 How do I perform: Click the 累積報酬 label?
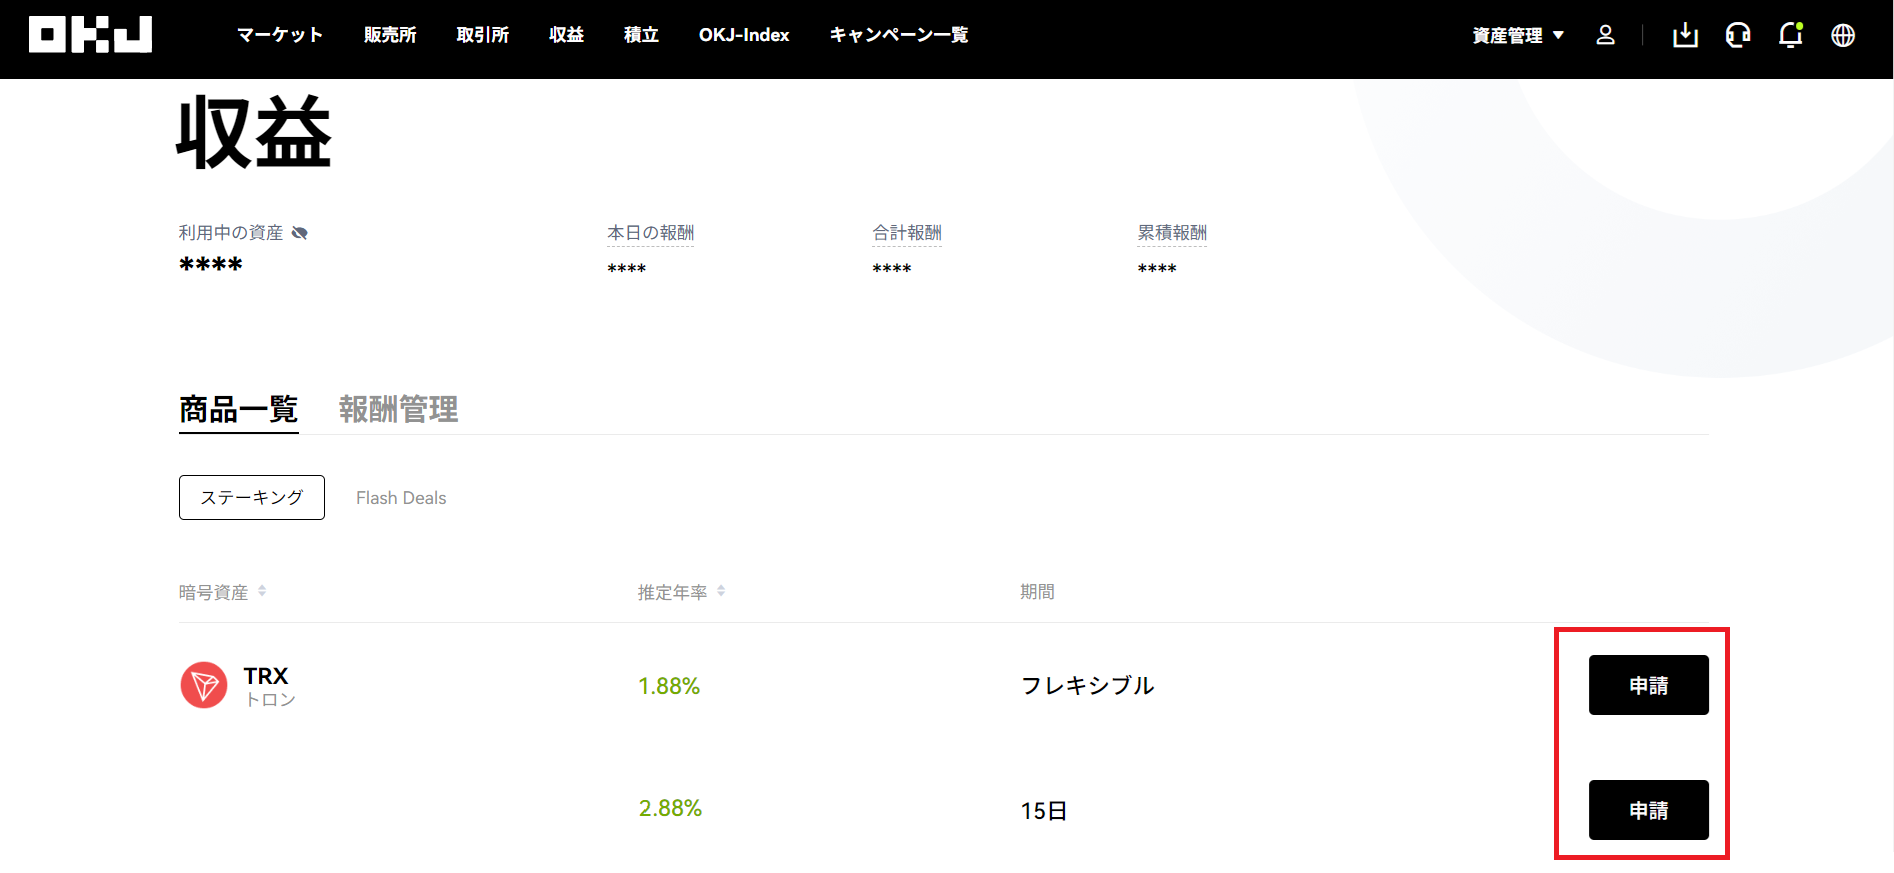[1172, 233]
